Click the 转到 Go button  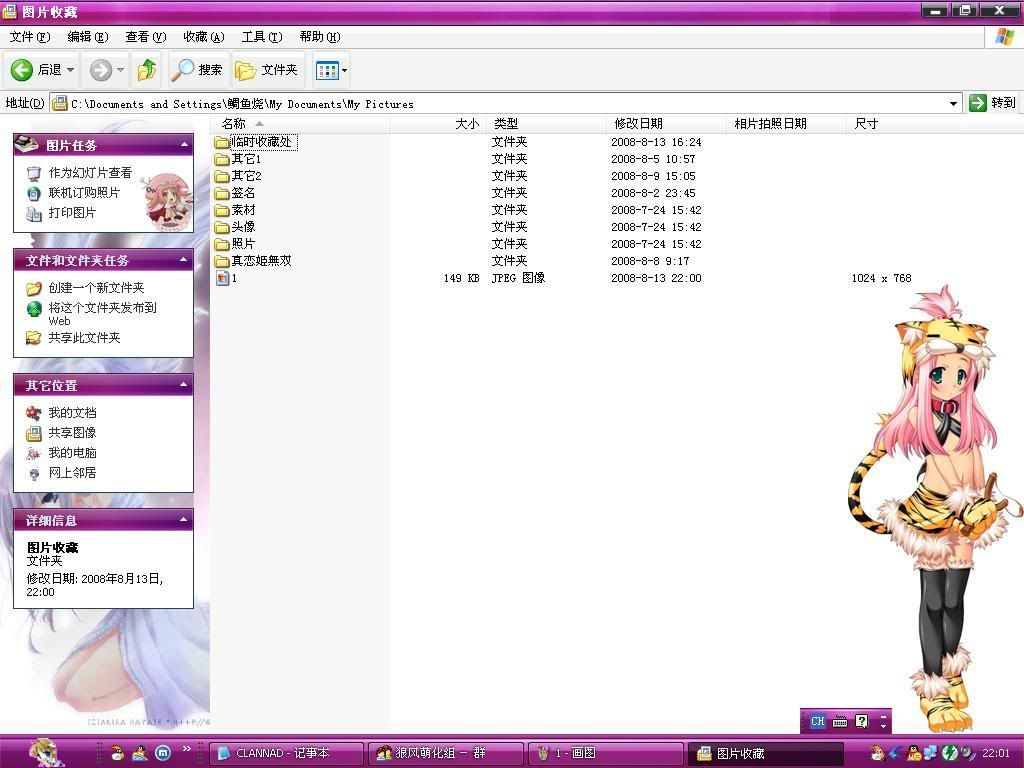point(993,103)
